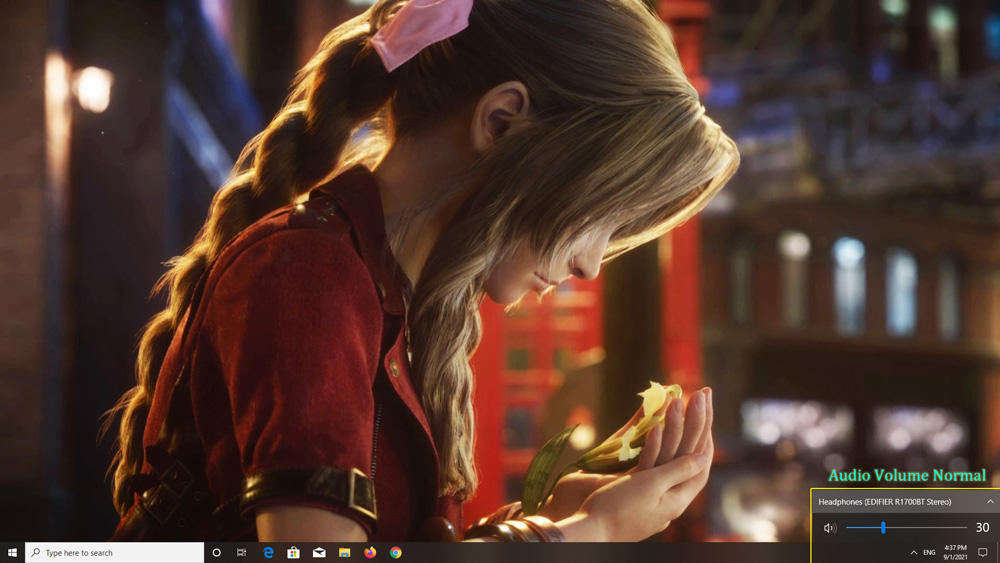The image size is (1000, 563).
Task: Open Task View on the taskbar
Action: pos(241,553)
